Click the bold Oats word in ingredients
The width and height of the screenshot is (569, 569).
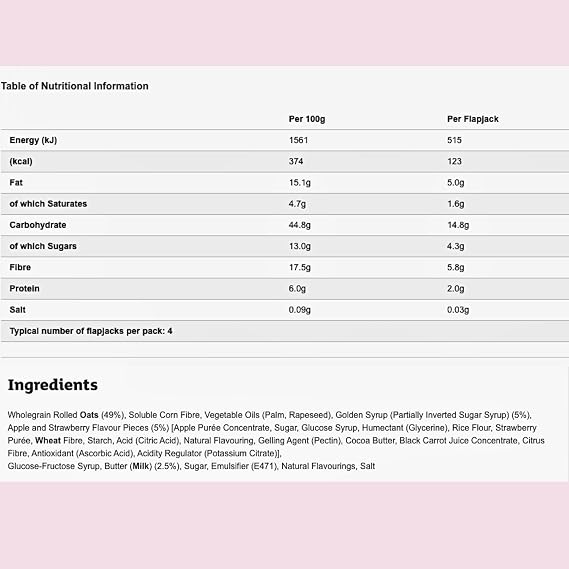pyautogui.click(x=89, y=415)
